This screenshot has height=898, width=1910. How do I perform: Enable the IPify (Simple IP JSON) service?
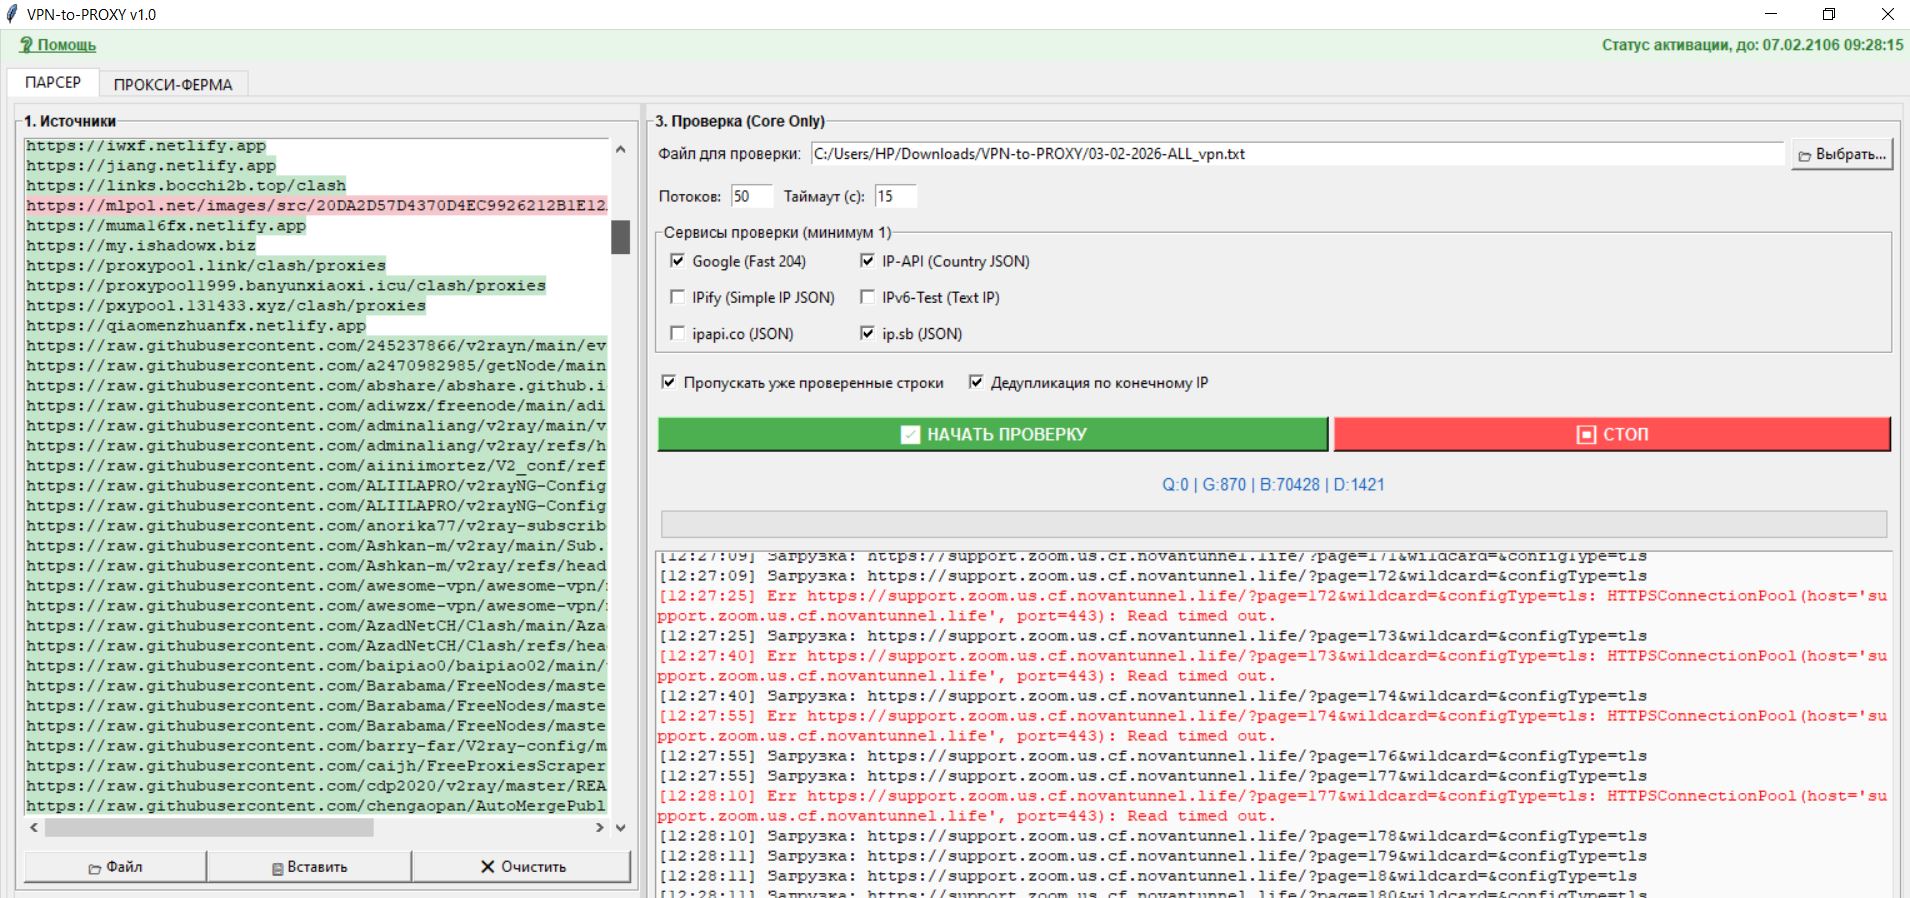coord(677,297)
